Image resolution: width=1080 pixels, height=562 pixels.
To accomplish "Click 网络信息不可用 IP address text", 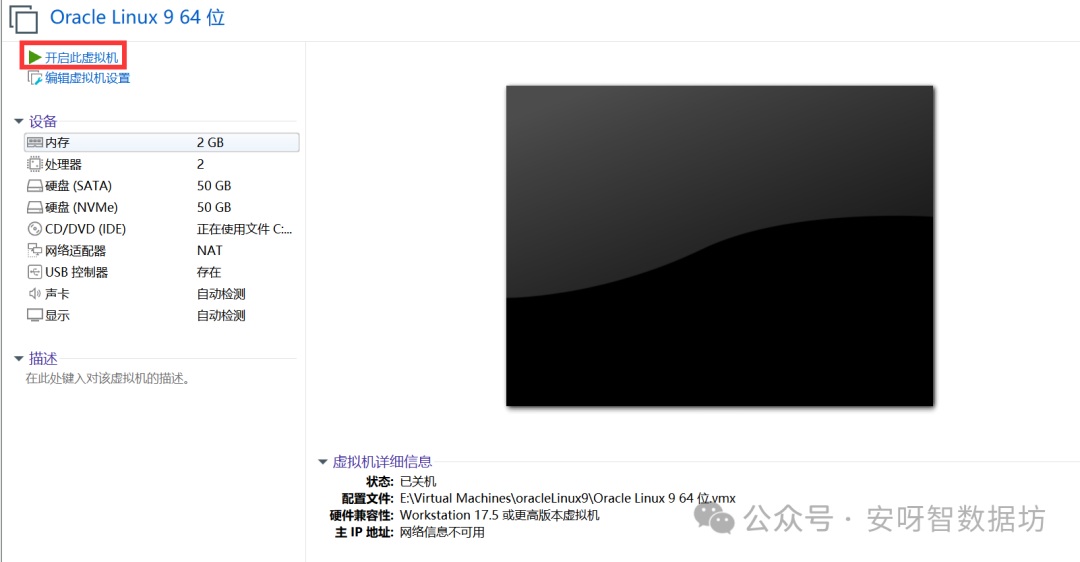I will pyautogui.click(x=442, y=532).
